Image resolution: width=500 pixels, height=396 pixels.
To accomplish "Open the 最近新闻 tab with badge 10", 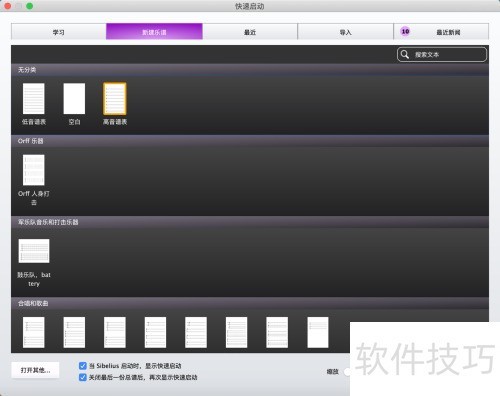I will pyautogui.click(x=441, y=32).
